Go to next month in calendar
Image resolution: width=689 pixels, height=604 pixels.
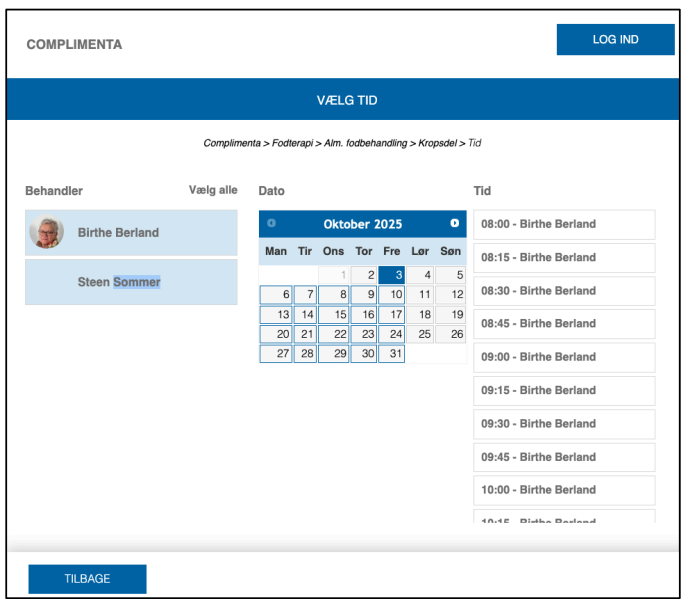(454, 224)
